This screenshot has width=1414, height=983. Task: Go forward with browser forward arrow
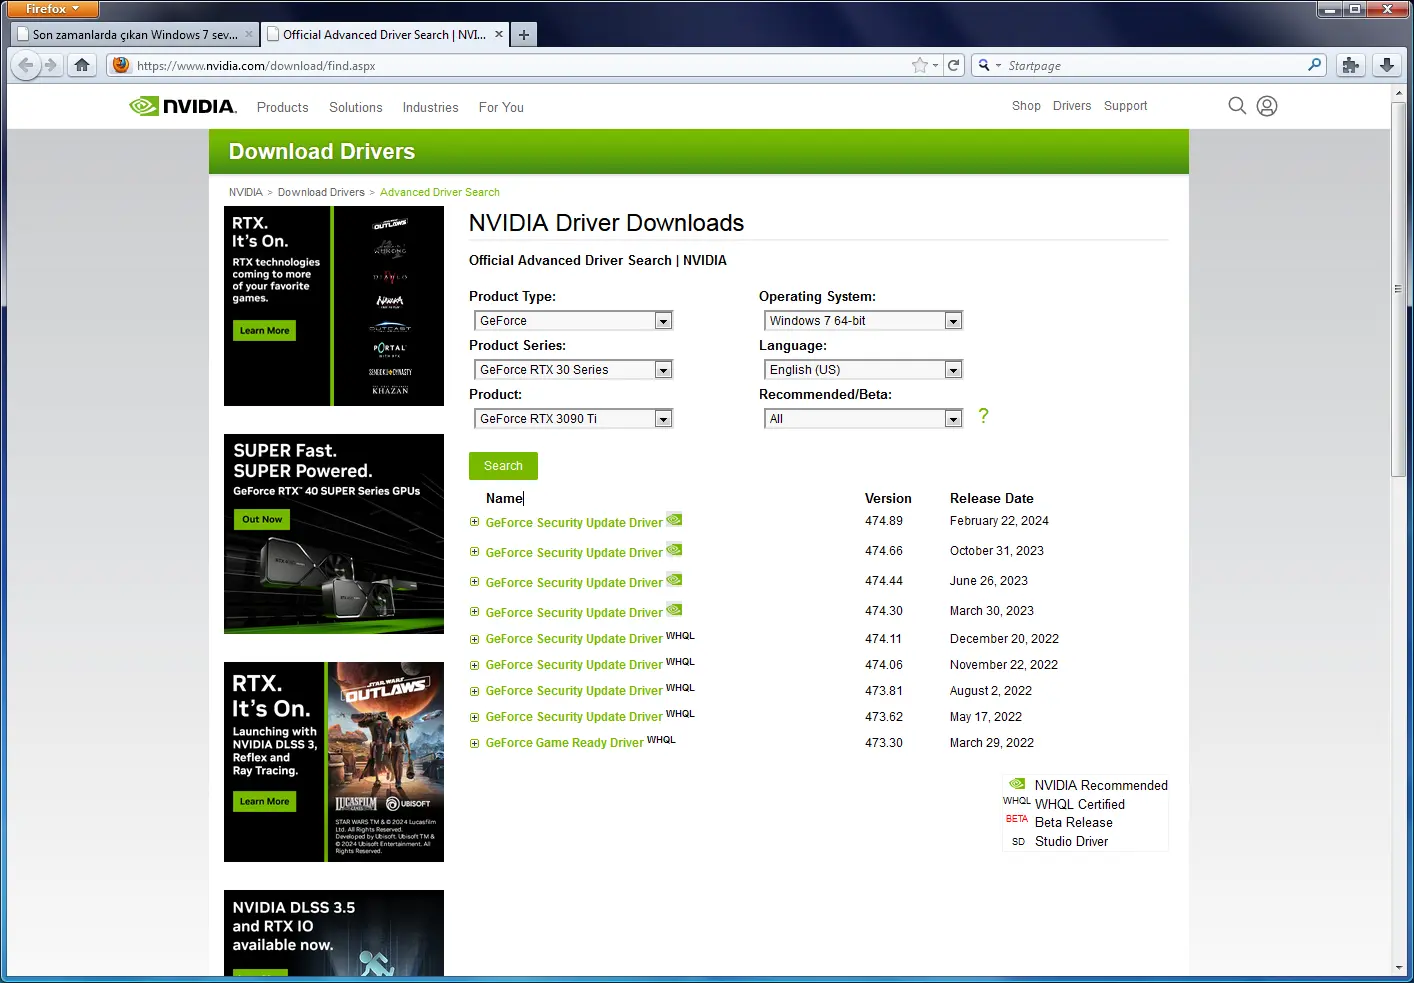(x=51, y=65)
